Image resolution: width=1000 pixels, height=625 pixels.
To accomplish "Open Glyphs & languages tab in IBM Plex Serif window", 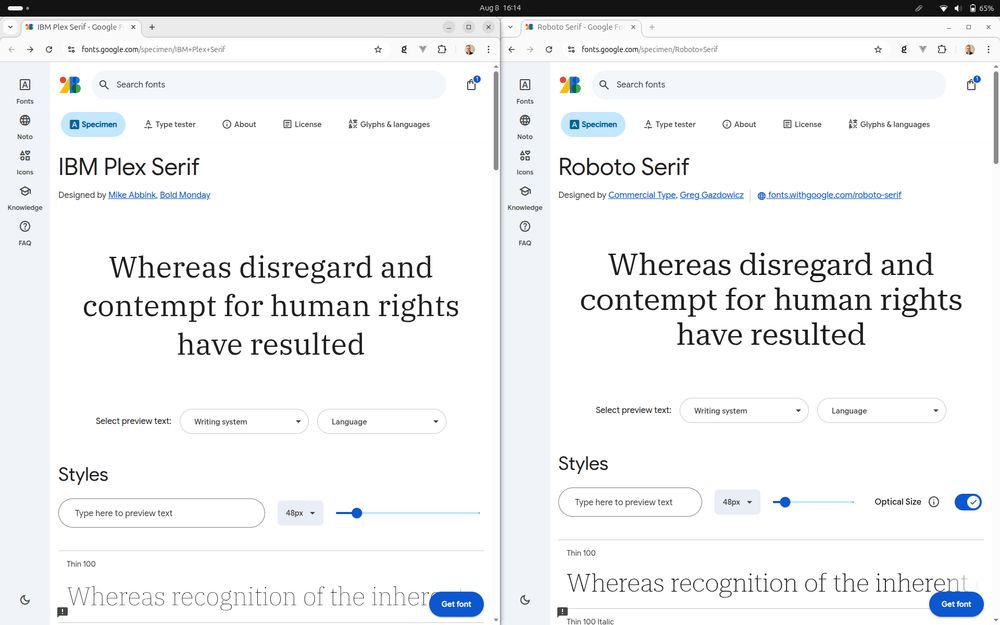I will [389, 124].
